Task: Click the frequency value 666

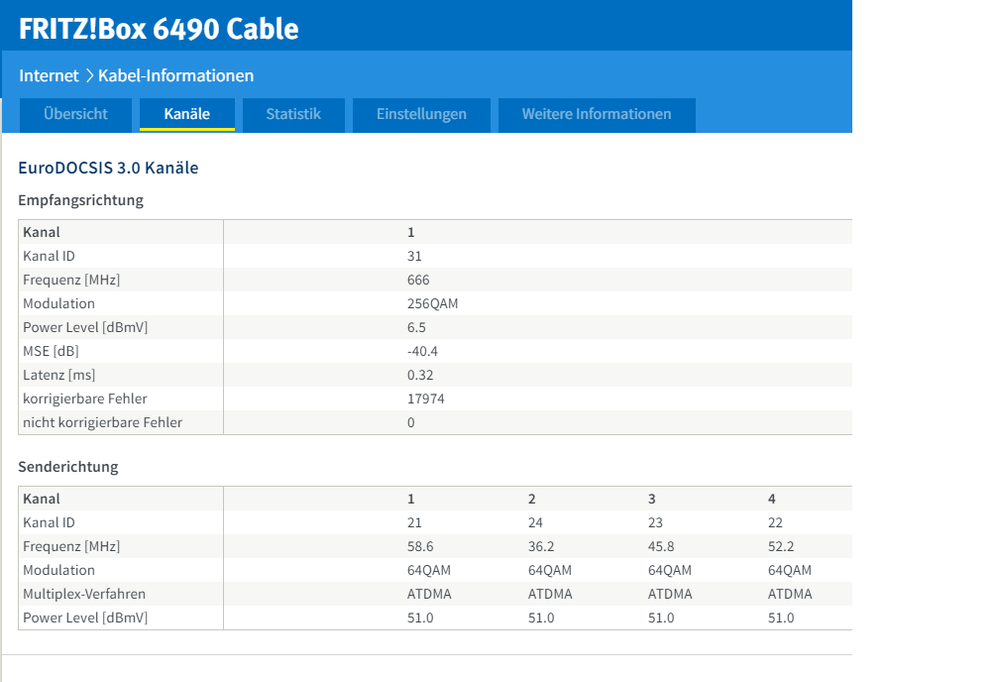Action: tap(419, 280)
